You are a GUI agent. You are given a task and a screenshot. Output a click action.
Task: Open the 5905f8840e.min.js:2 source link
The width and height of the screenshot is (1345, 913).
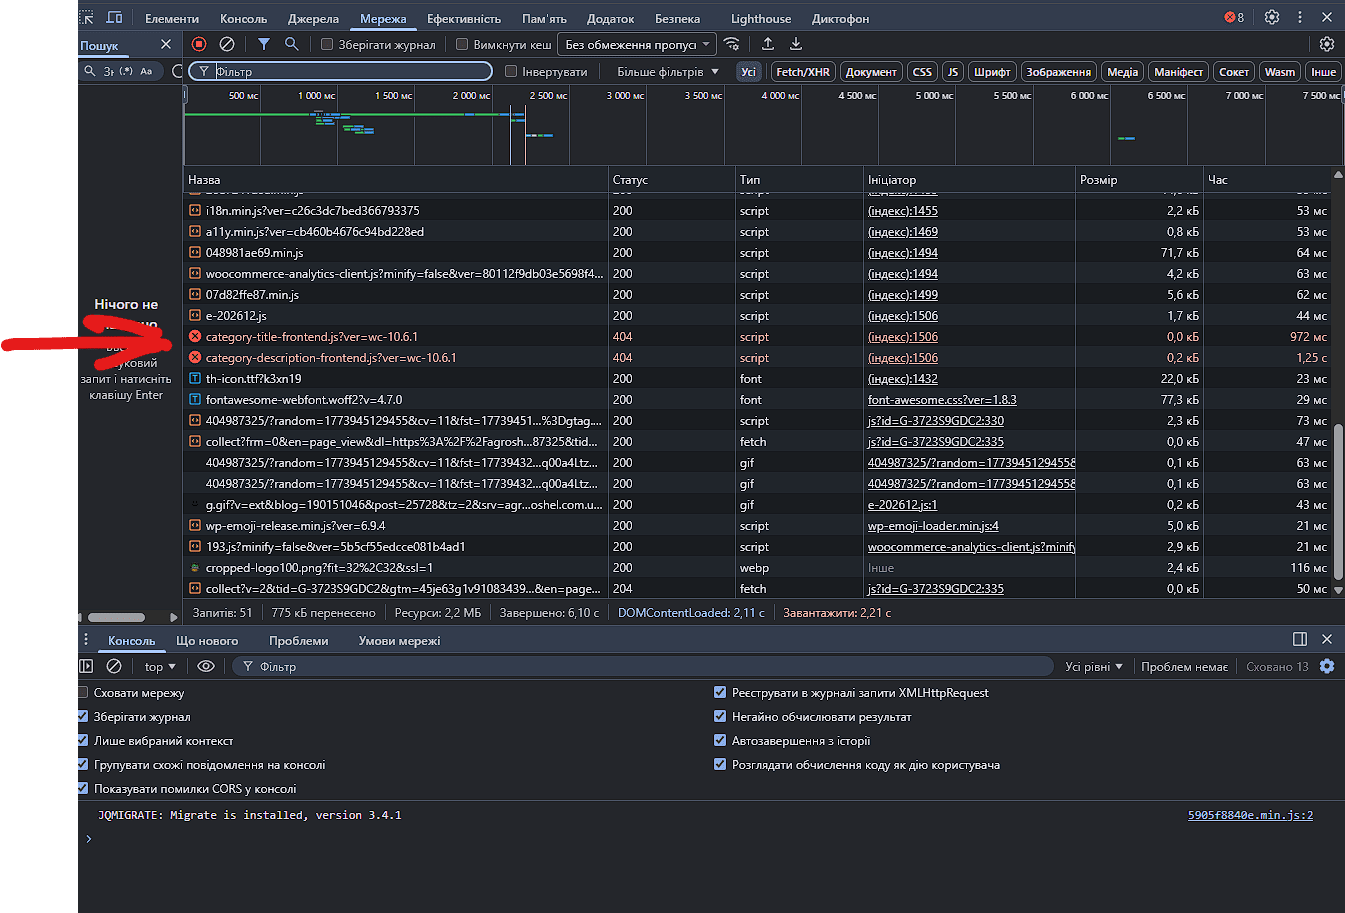[x=1250, y=815]
